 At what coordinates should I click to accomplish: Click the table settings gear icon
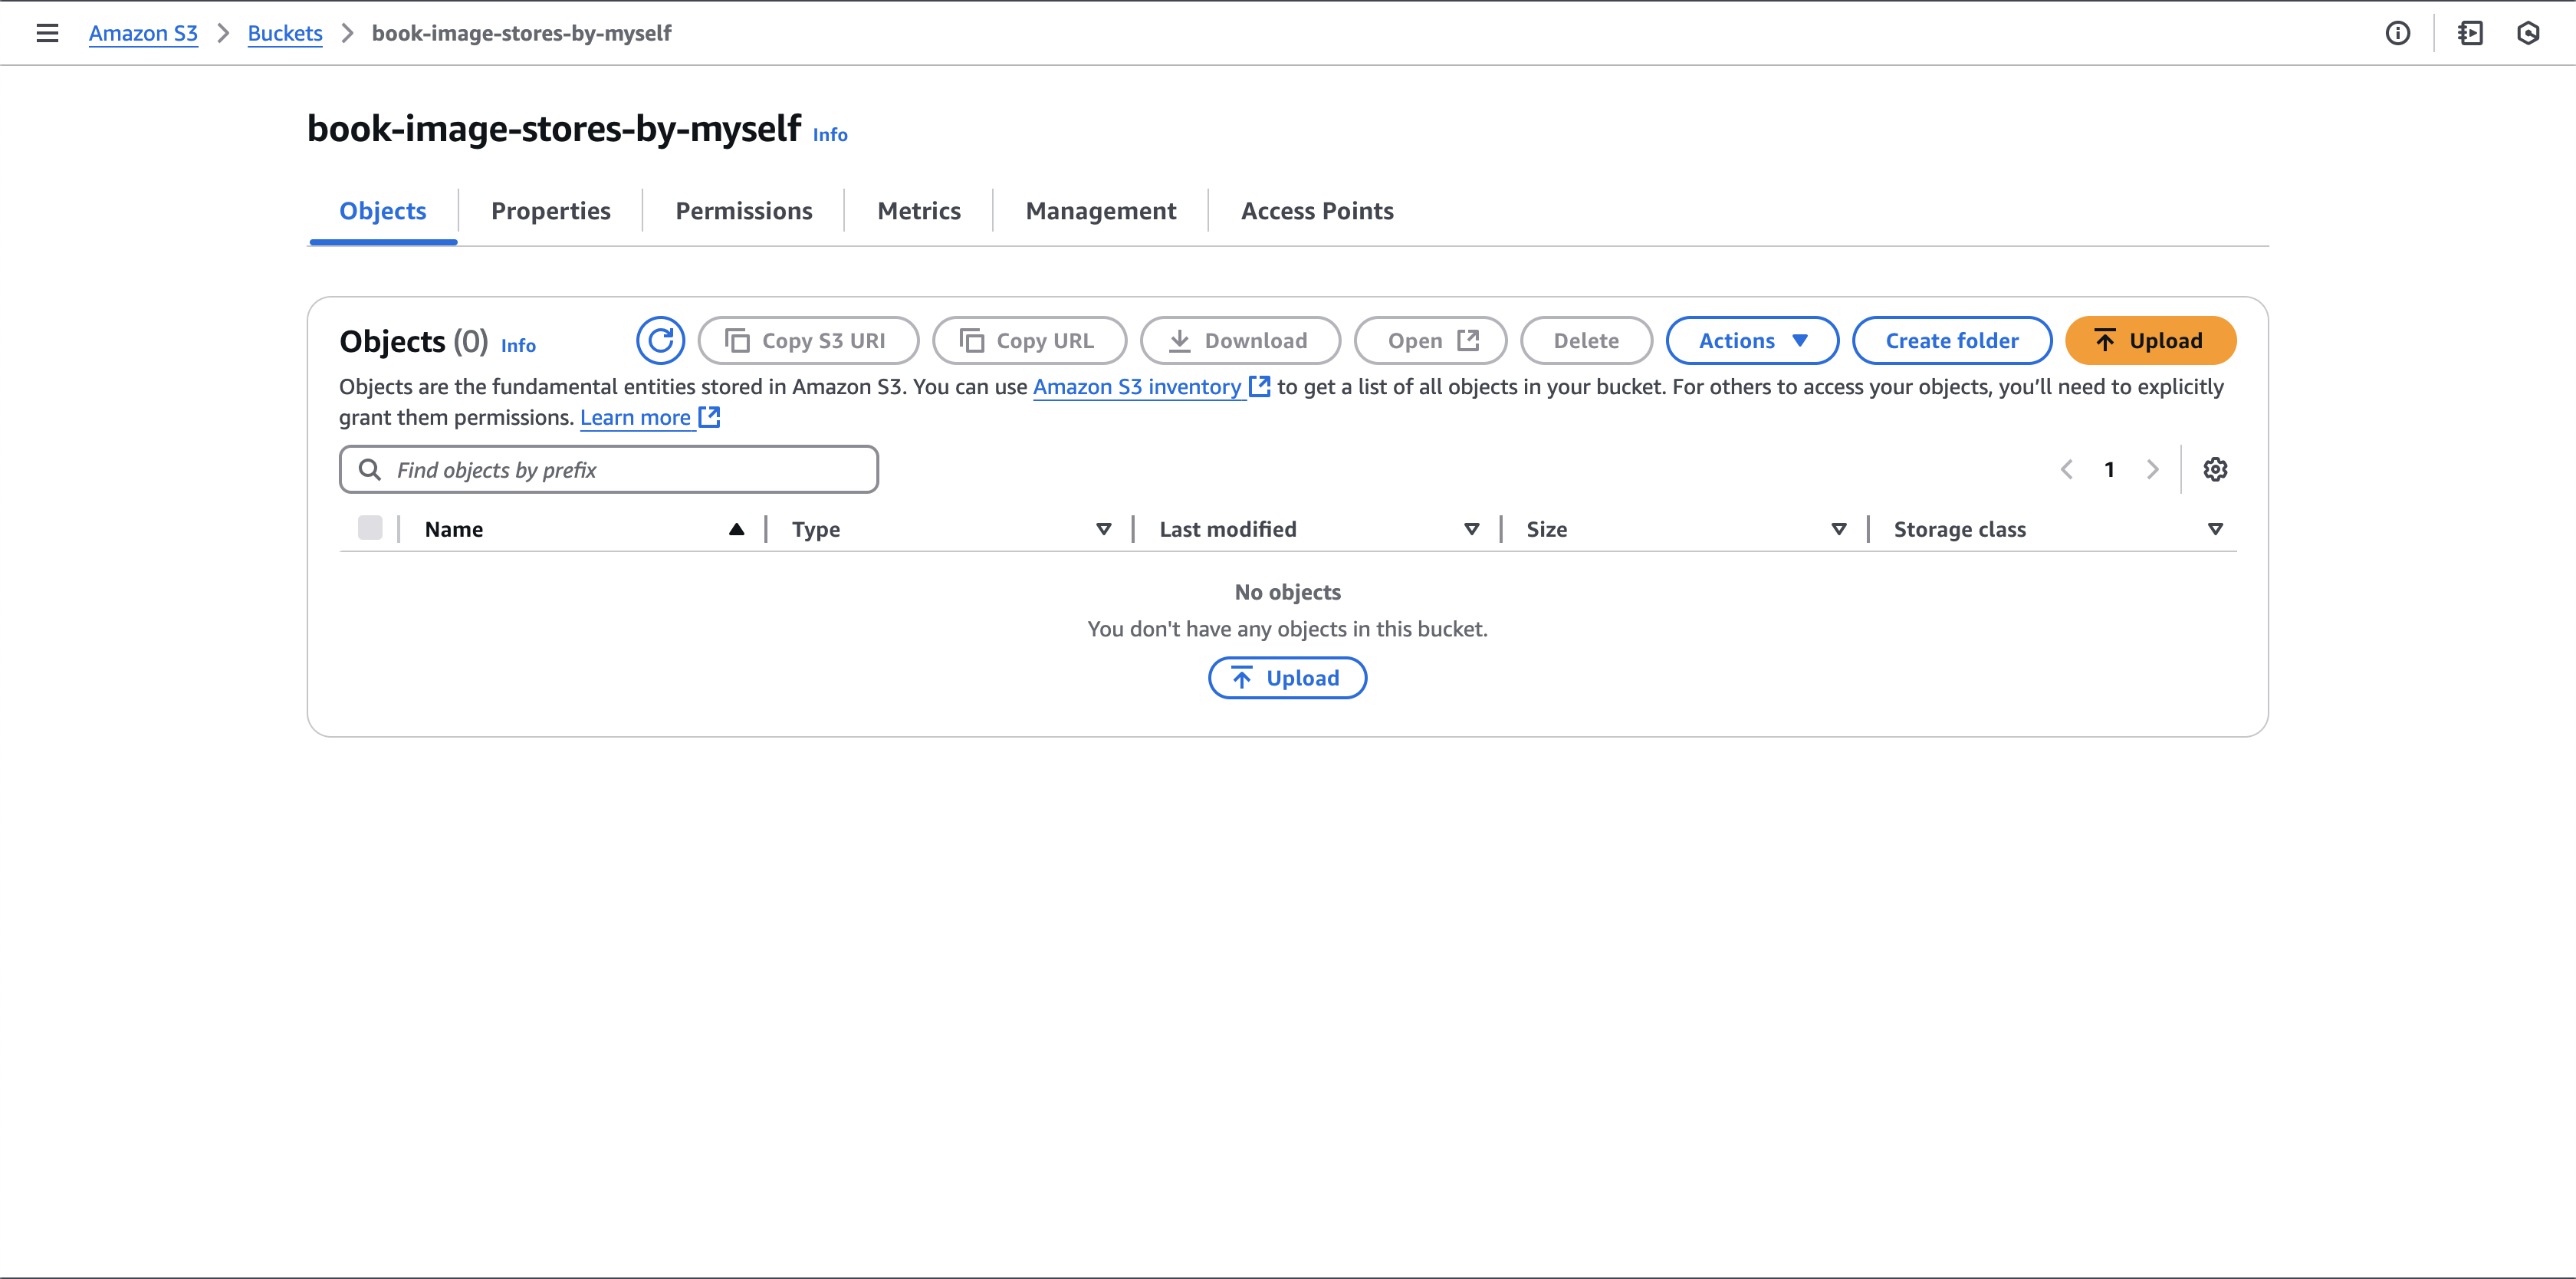2216,469
